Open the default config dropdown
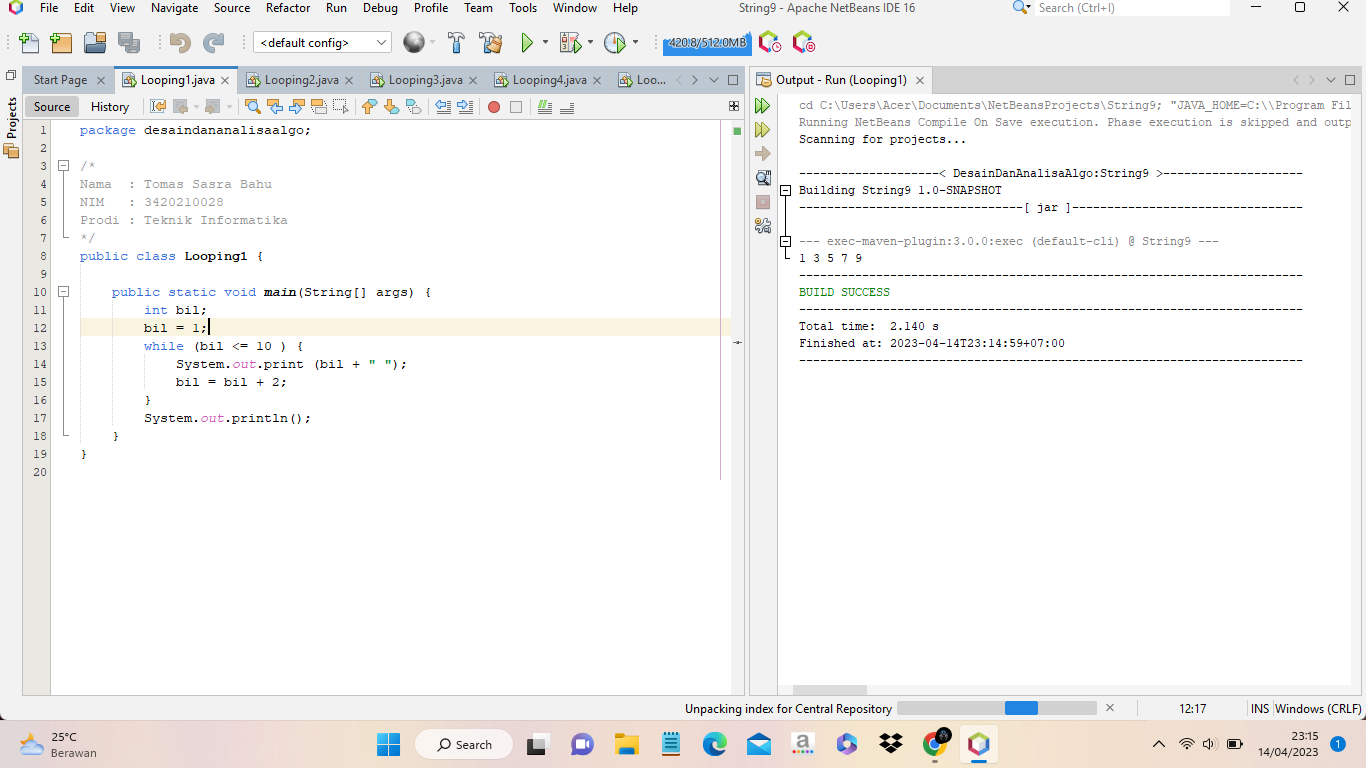 click(x=322, y=43)
